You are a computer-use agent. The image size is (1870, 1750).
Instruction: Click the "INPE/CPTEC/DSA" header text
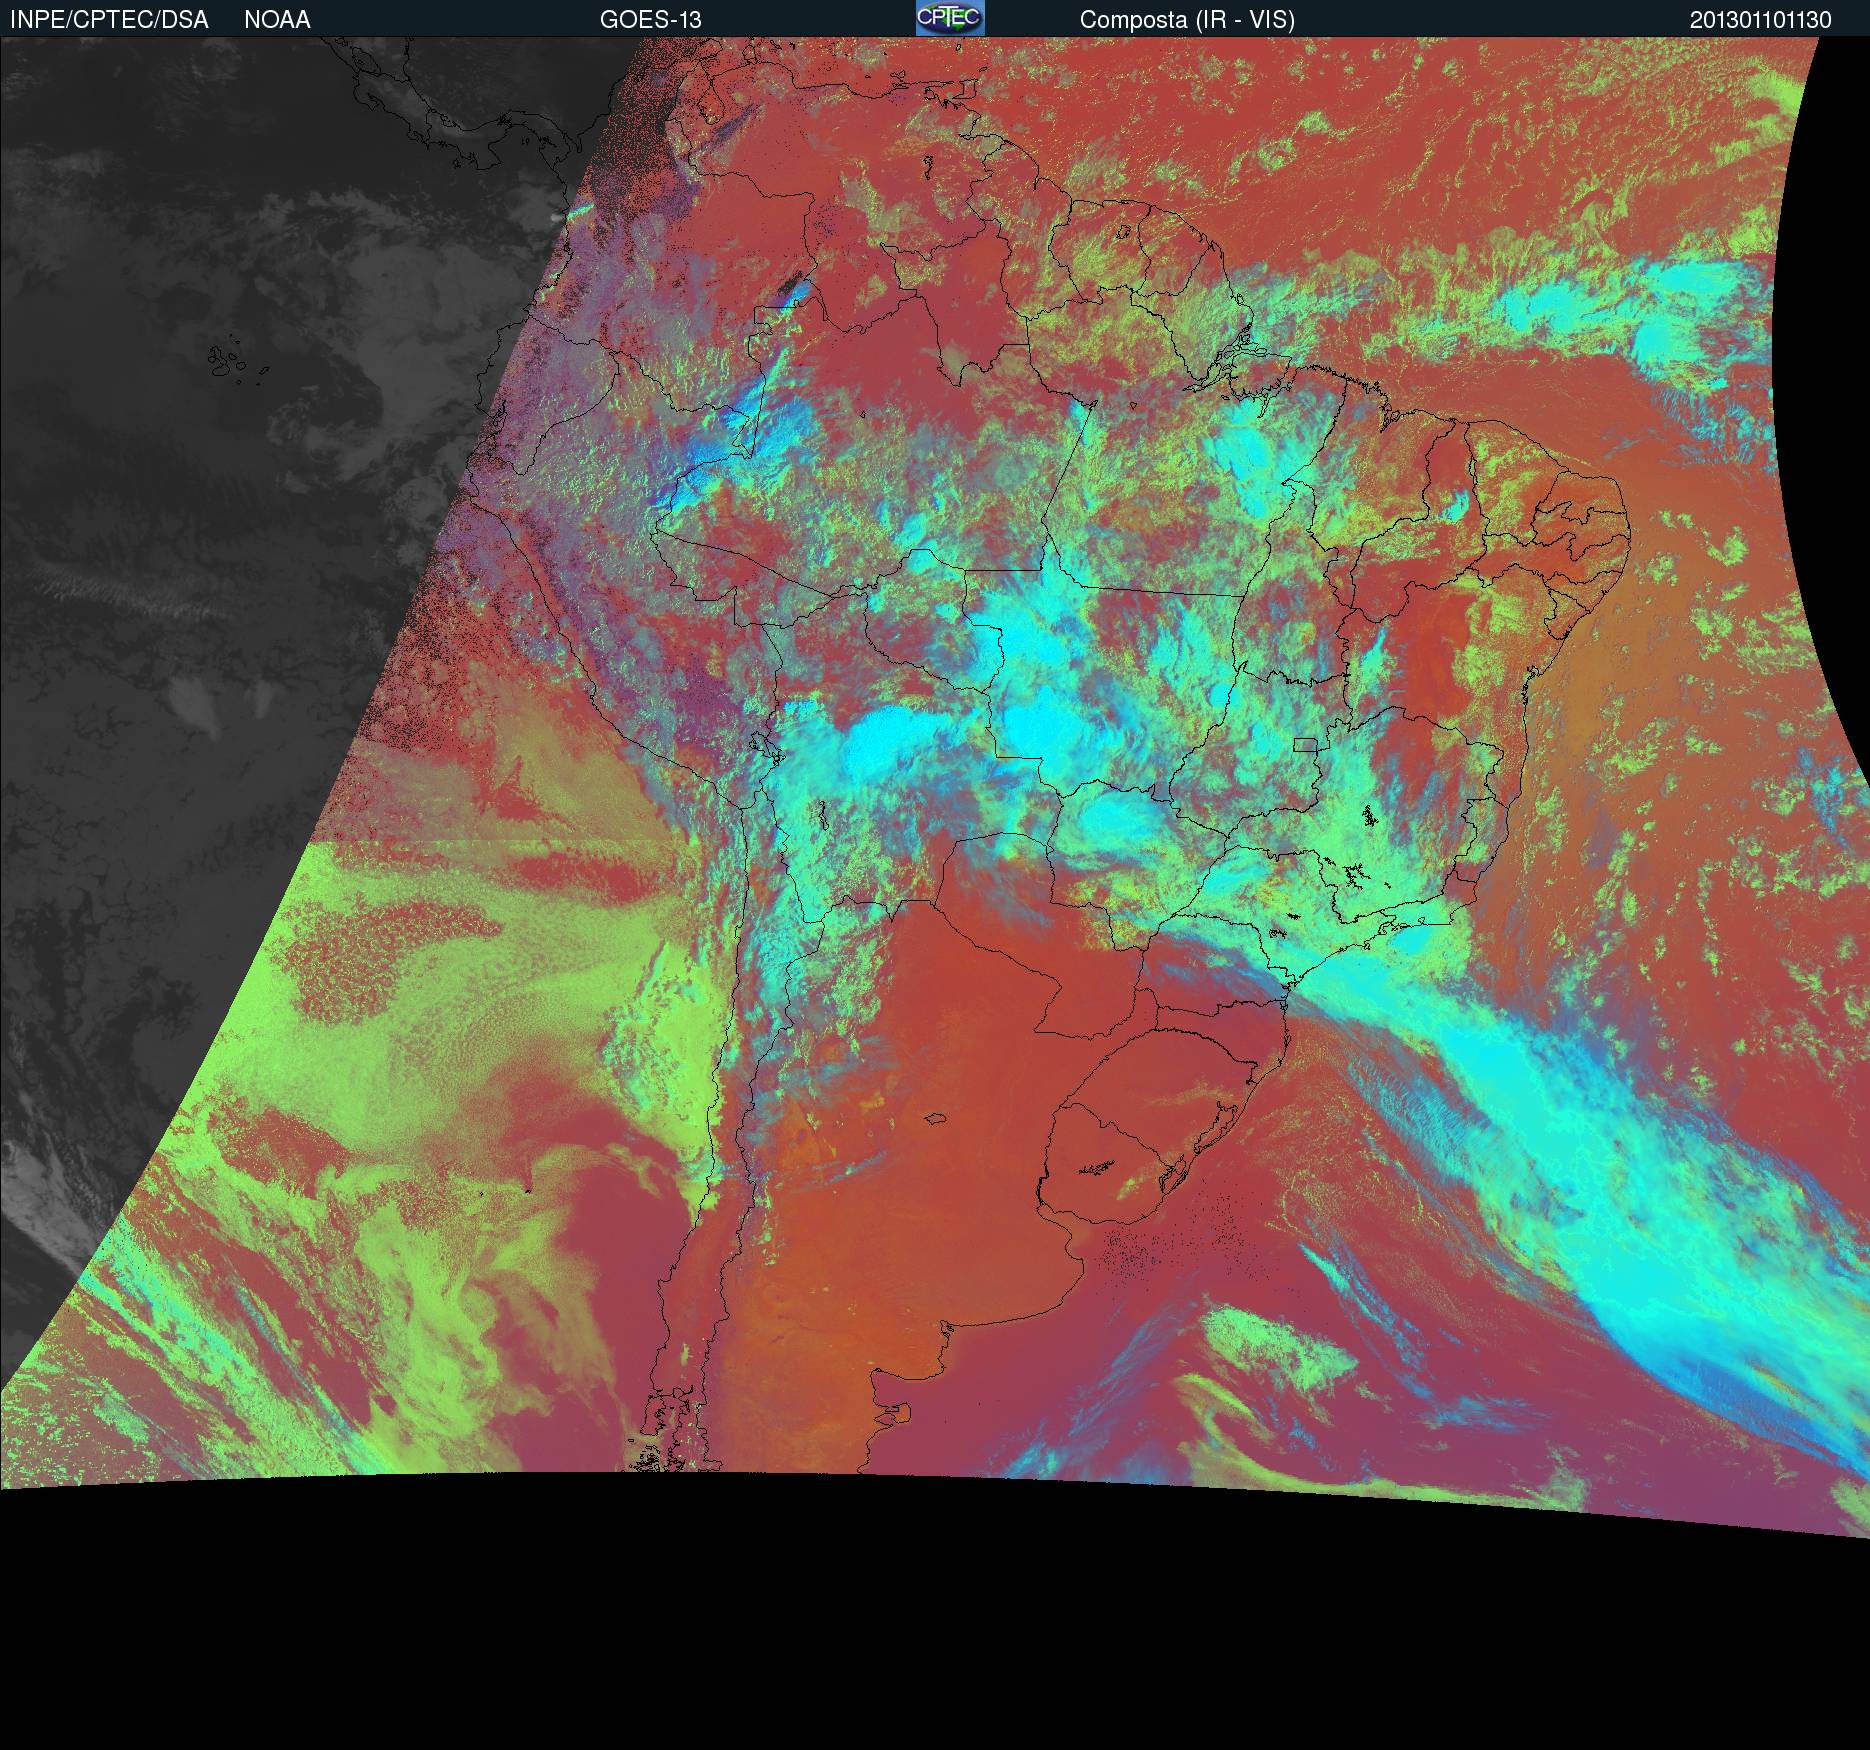click(108, 20)
